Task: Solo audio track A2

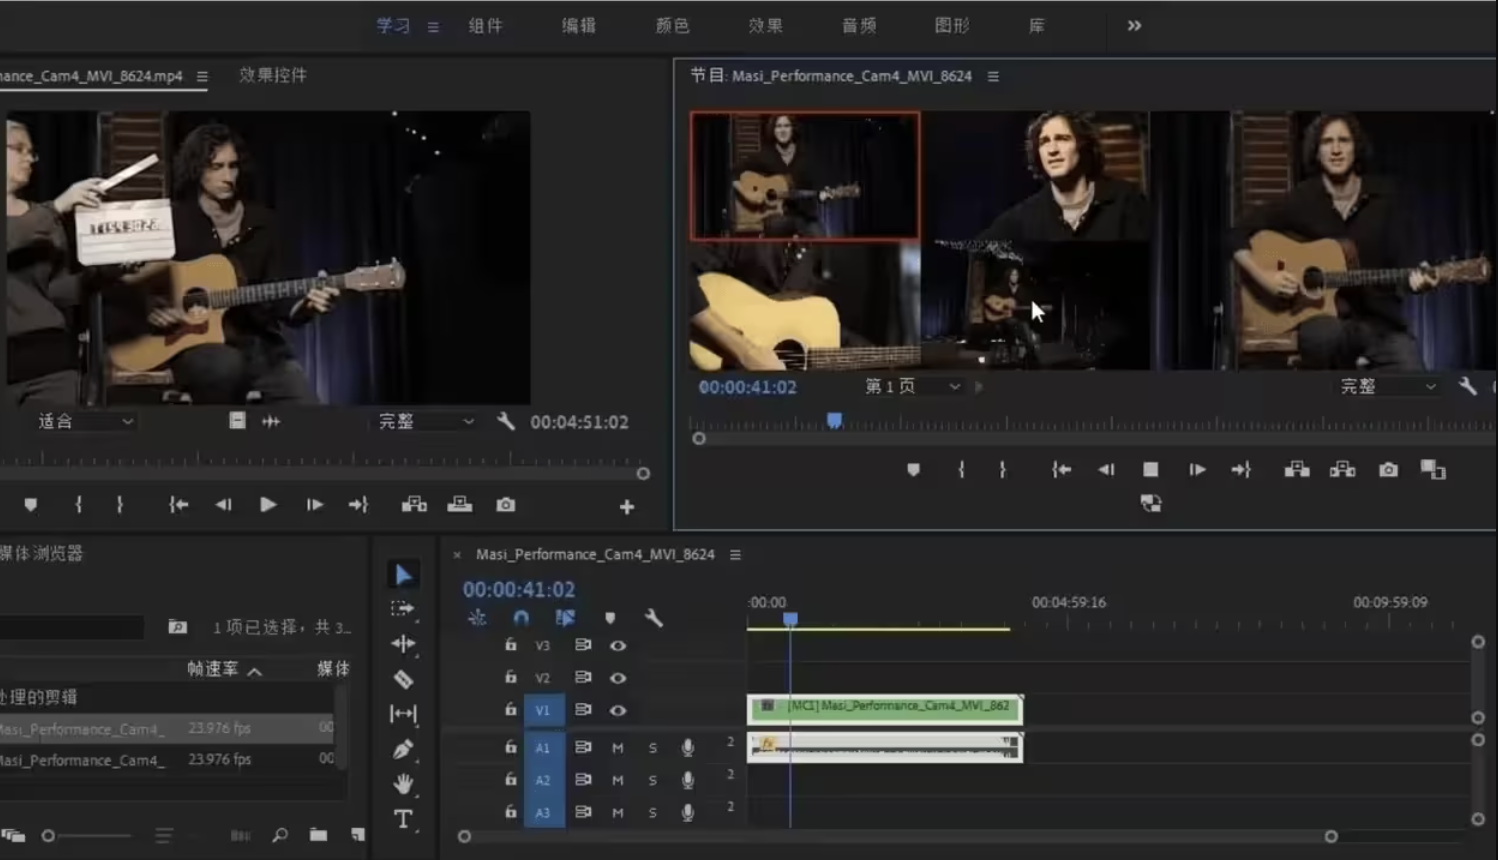Action: (x=653, y=780)
